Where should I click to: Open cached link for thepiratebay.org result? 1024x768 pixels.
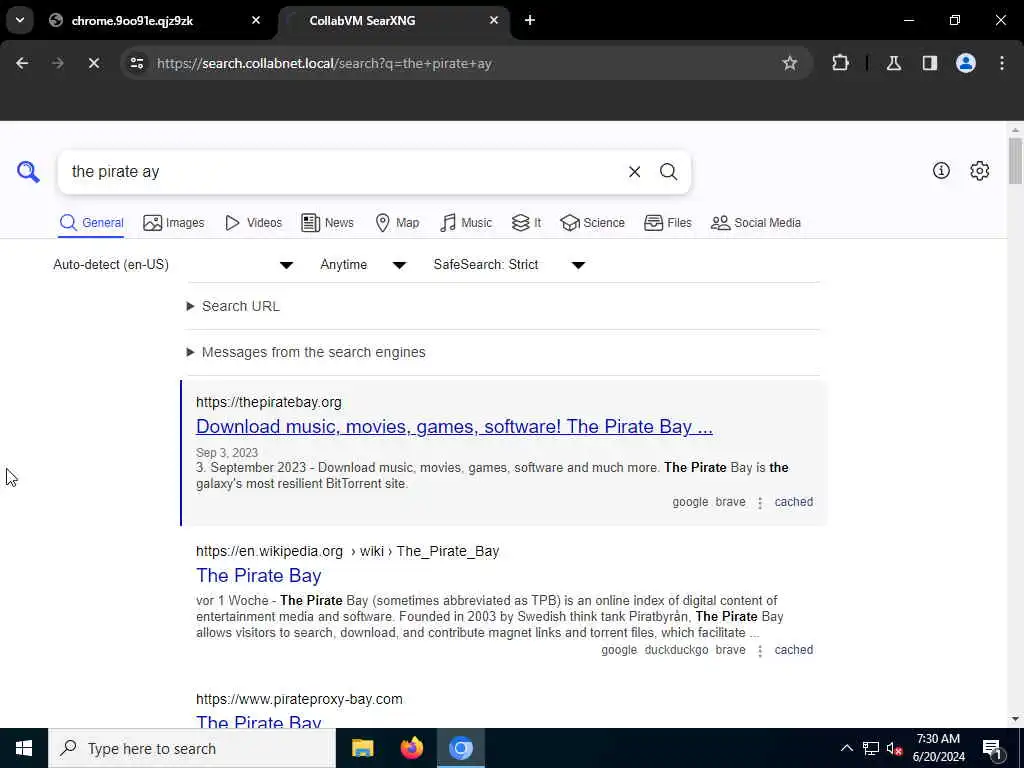coord(793,502)
